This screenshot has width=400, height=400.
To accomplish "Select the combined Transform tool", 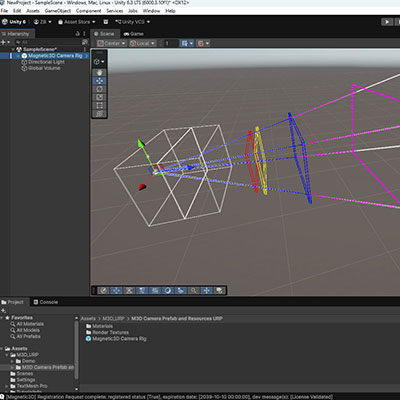I will [x=99, y=114].
